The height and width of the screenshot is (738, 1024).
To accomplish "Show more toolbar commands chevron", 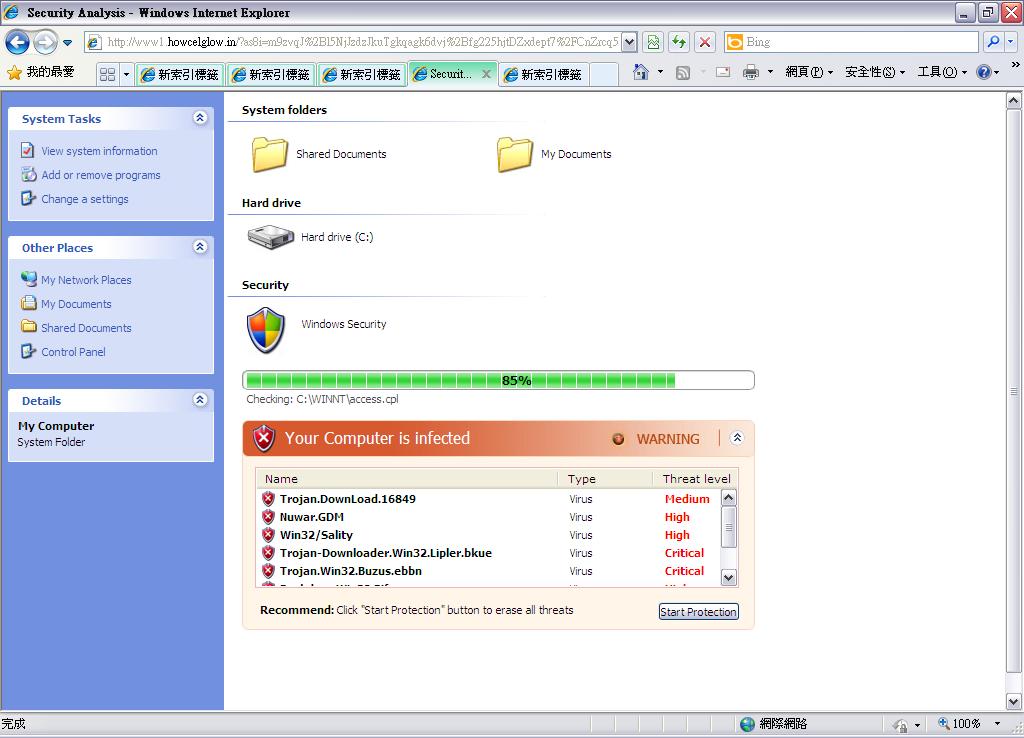I will [1016, 65].
